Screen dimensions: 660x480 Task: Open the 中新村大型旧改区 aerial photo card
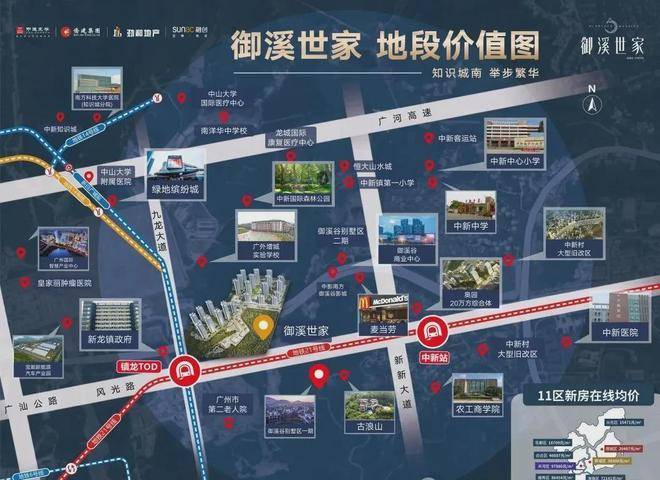(x=575, y=233)
